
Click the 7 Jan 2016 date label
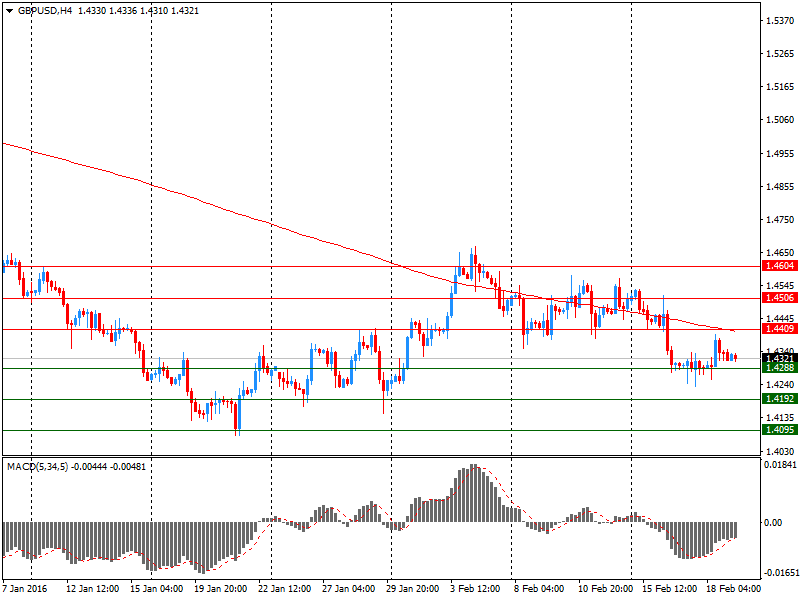(x=24, y=588)
